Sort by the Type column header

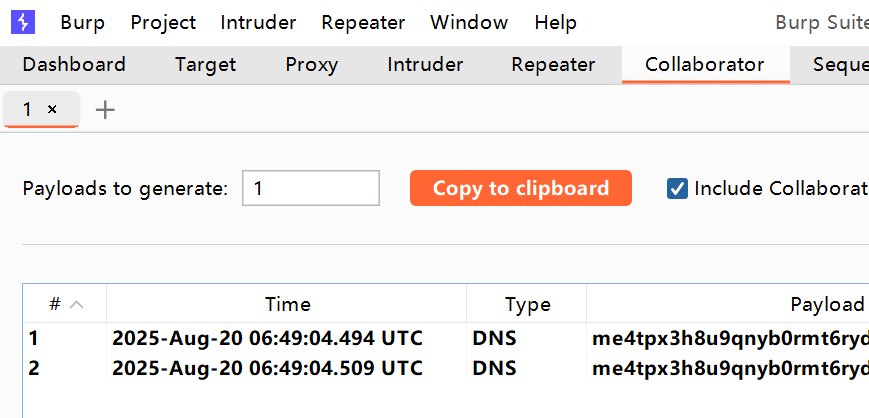(x=526, y=304)
